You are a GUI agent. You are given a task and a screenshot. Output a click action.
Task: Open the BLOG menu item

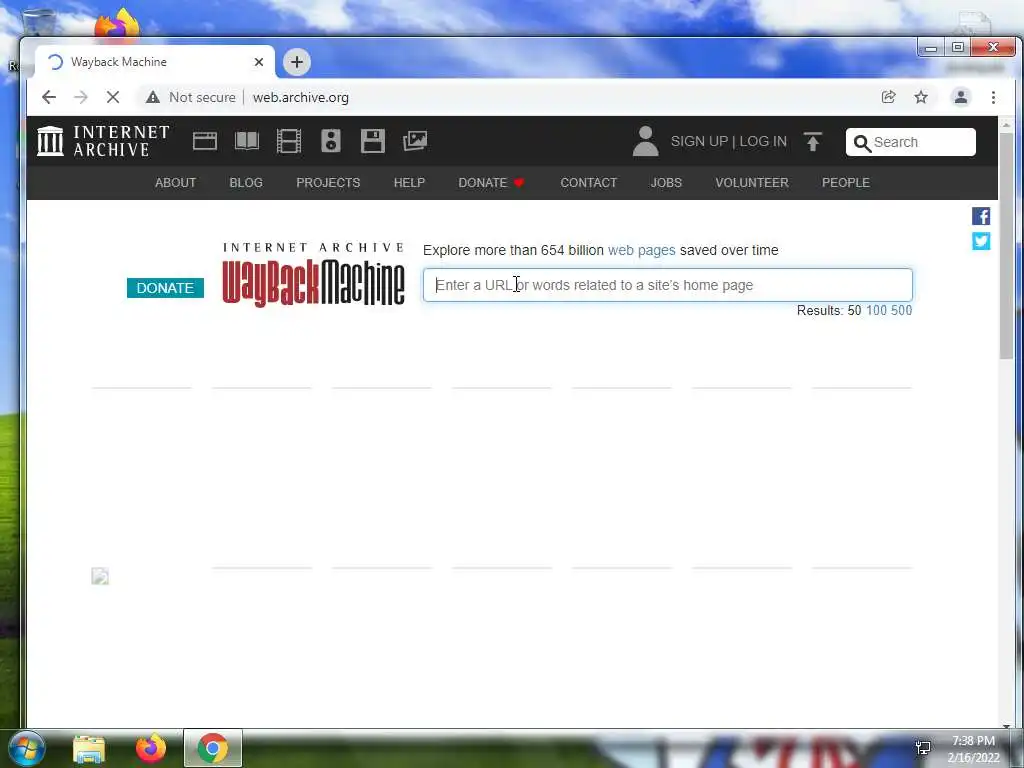pyautogui.click(x=246, y=183)
